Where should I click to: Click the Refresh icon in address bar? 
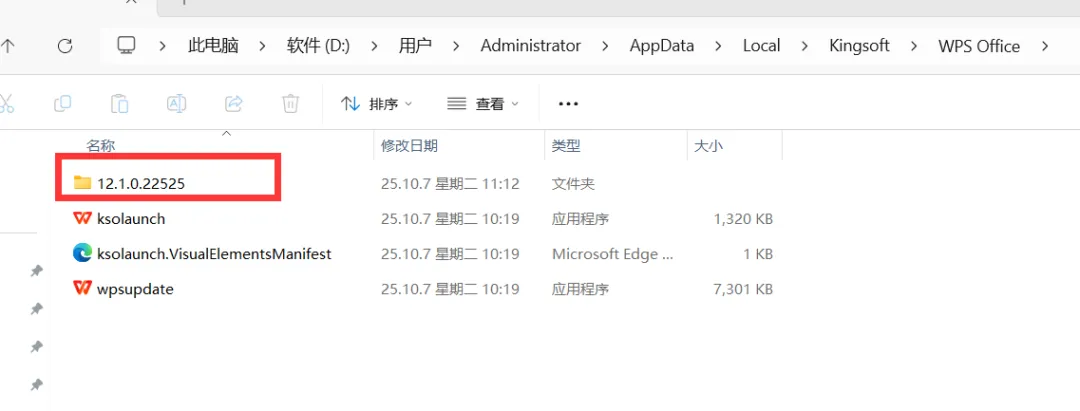(x=65, y=46)
